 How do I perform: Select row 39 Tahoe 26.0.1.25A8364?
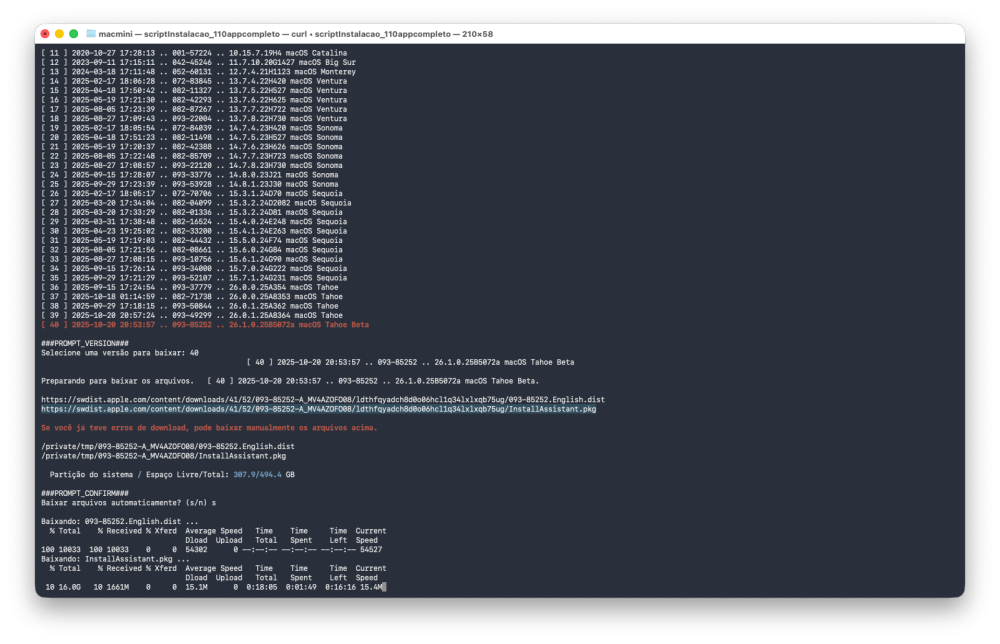pyautogui.click(x=192, y=316)
